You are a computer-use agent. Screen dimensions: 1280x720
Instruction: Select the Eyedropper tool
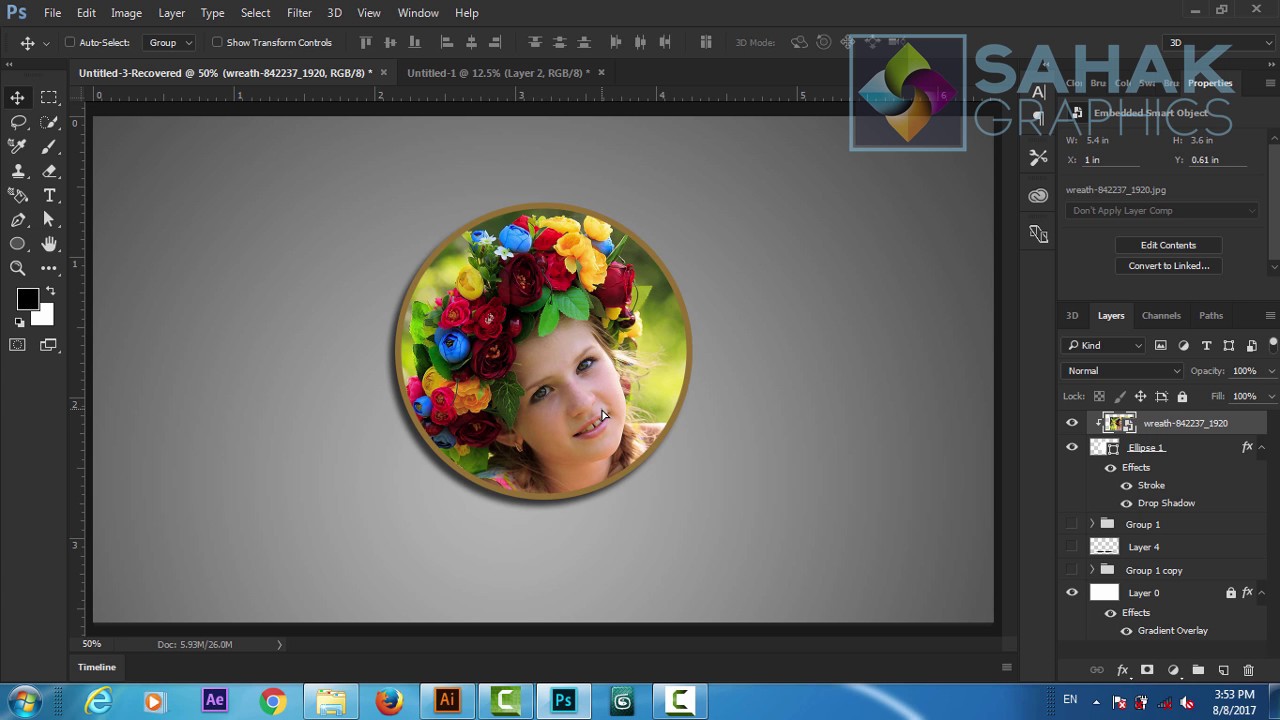18,146
